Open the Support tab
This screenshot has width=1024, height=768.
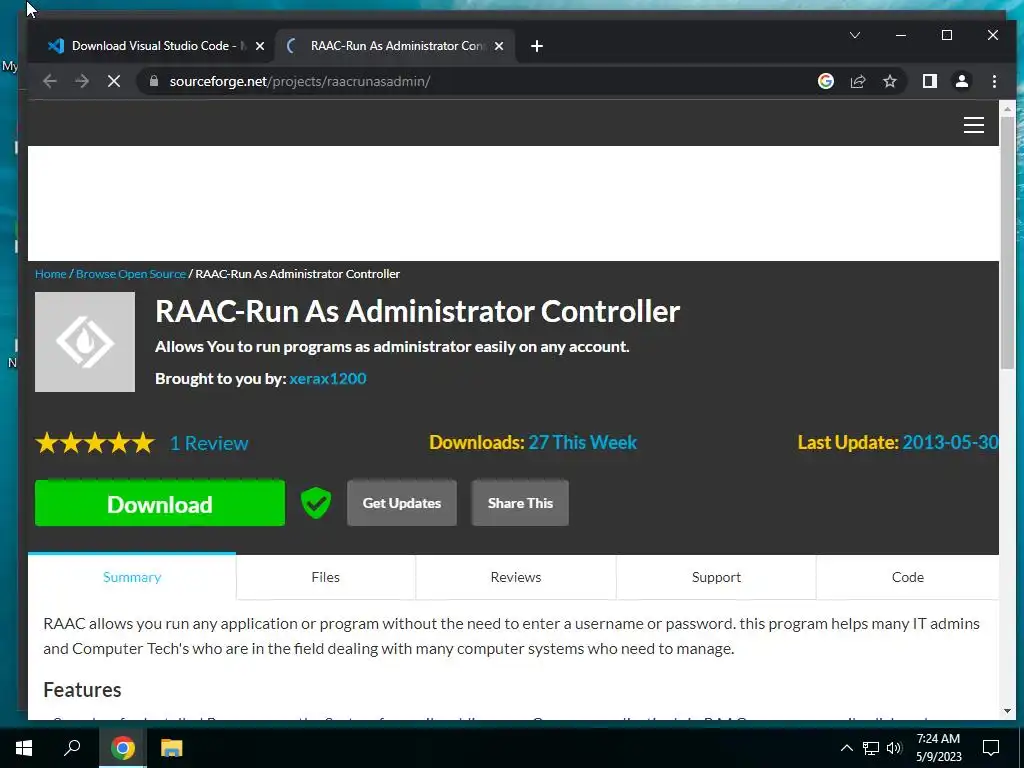pos(716,577)
